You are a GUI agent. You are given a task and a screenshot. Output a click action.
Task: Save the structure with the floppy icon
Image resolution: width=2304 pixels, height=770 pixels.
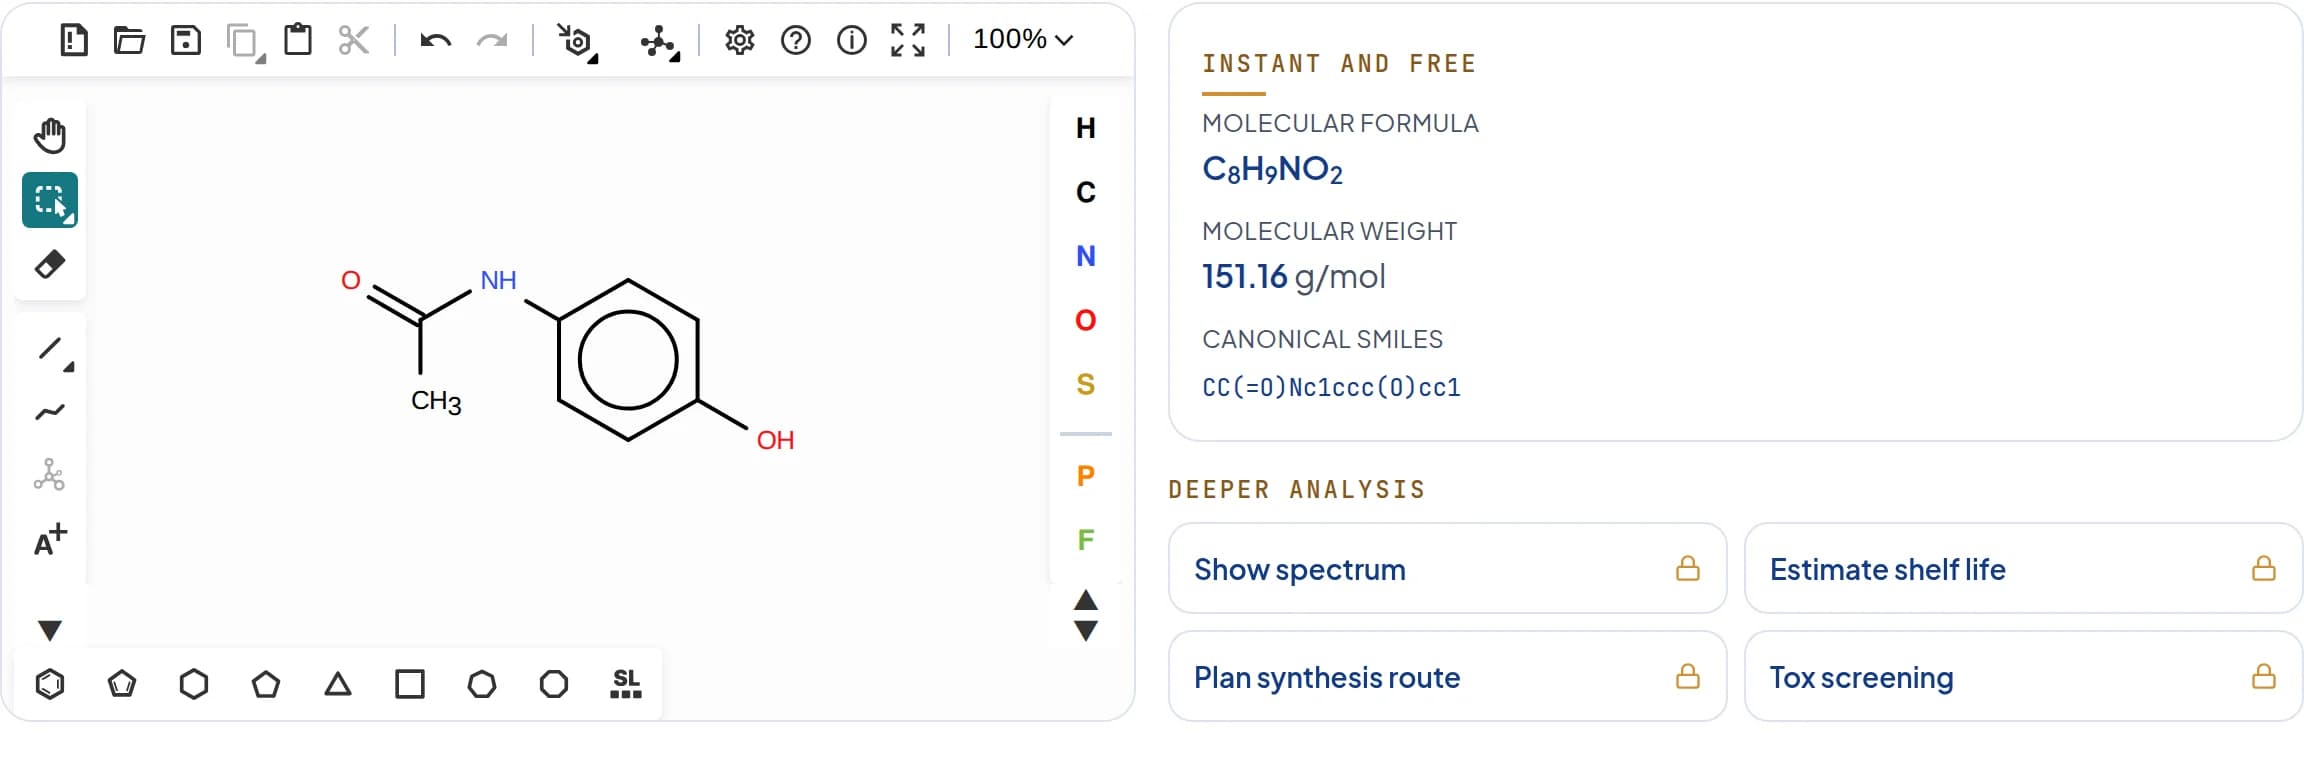[186, 40]
